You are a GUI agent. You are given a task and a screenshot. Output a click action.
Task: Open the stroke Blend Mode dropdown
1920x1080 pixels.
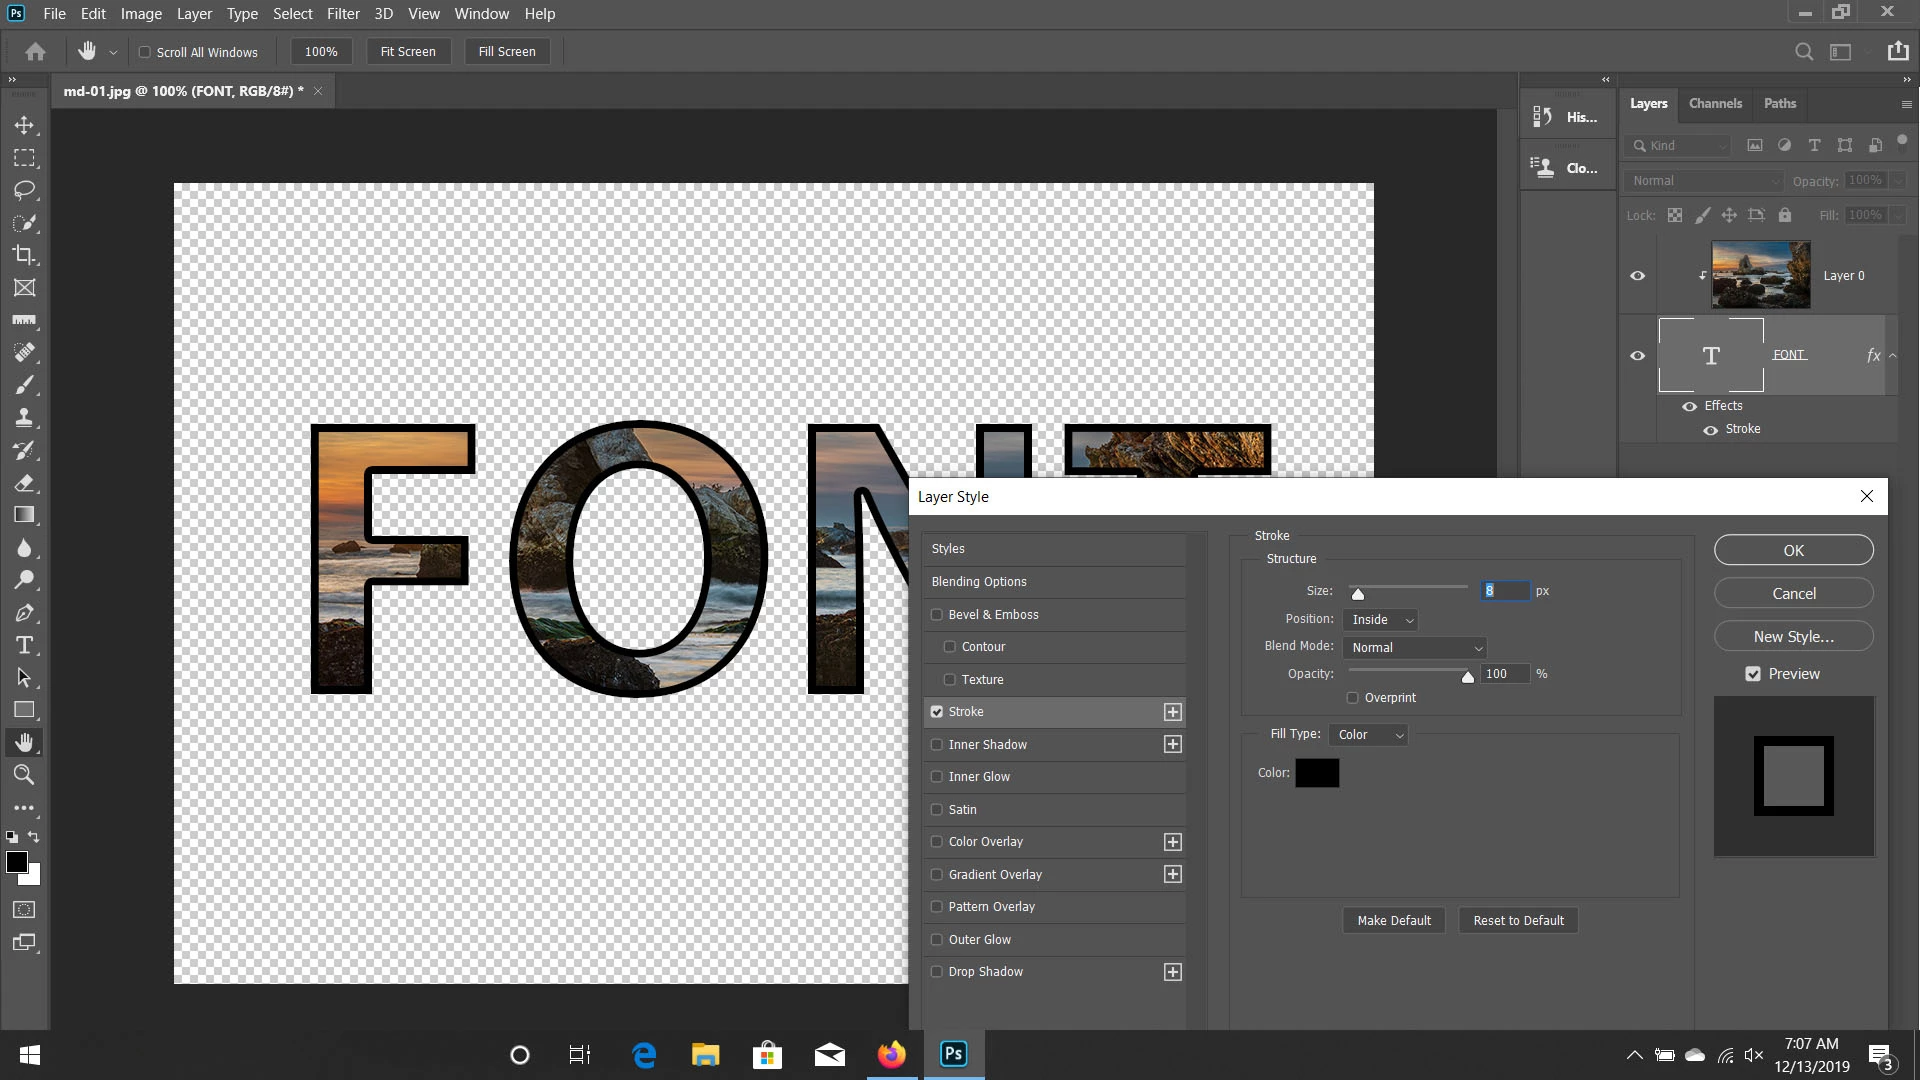pos(1415,648)
